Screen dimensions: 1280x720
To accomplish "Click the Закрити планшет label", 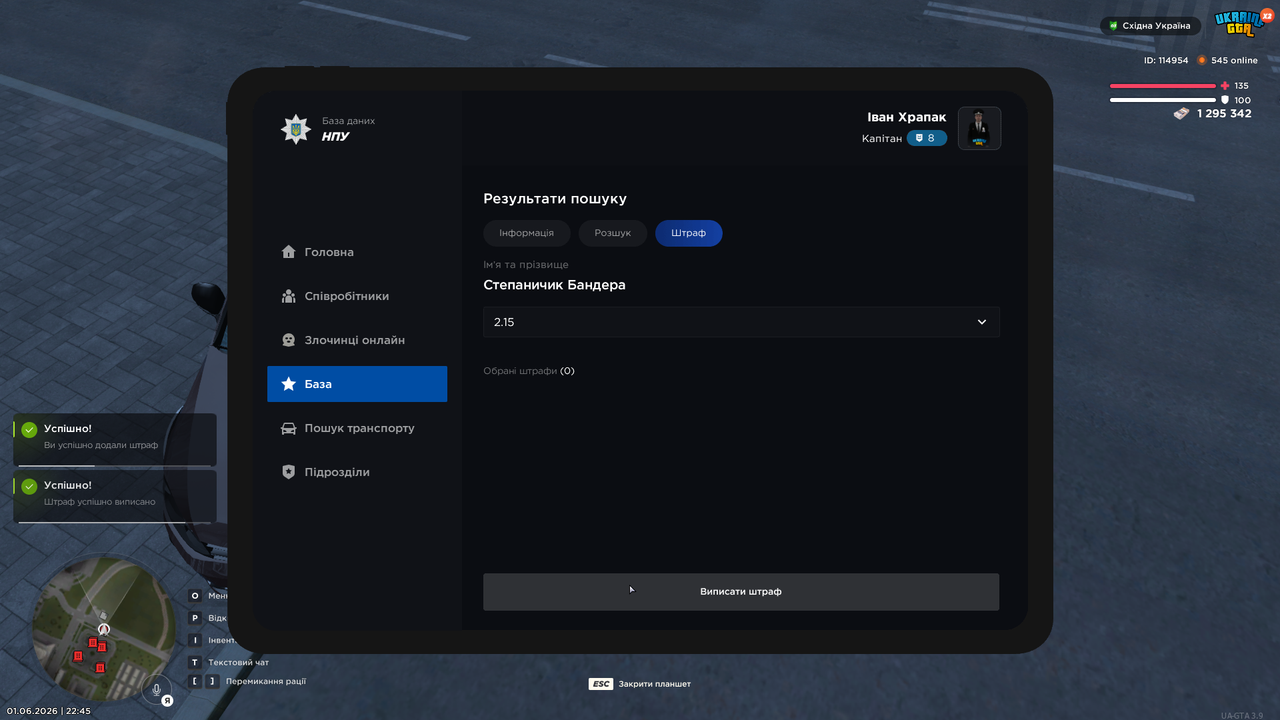I will pyautogui.click(x=655, y=684).
